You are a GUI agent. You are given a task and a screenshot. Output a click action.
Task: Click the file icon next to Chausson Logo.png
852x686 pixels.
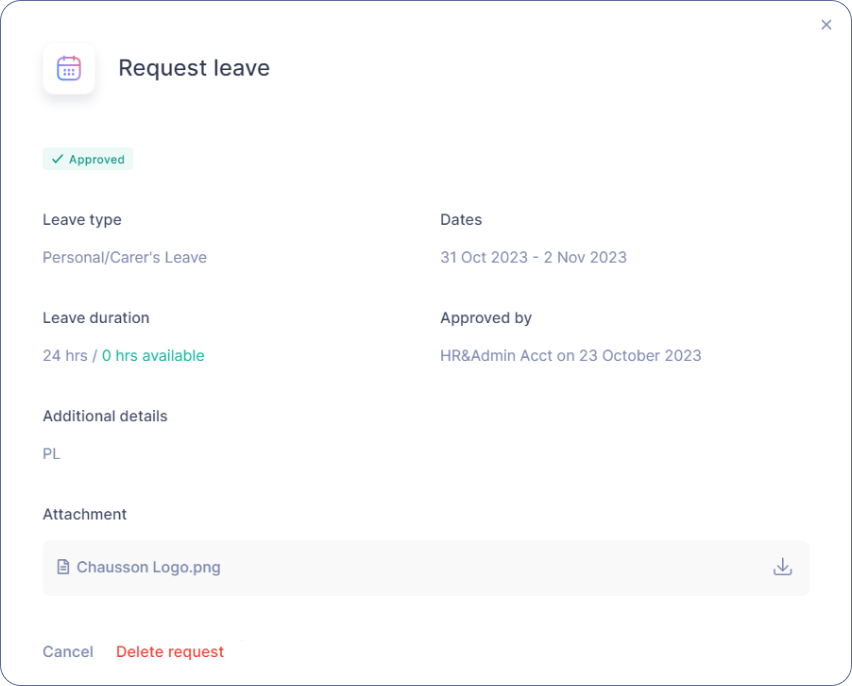(65, 567)
